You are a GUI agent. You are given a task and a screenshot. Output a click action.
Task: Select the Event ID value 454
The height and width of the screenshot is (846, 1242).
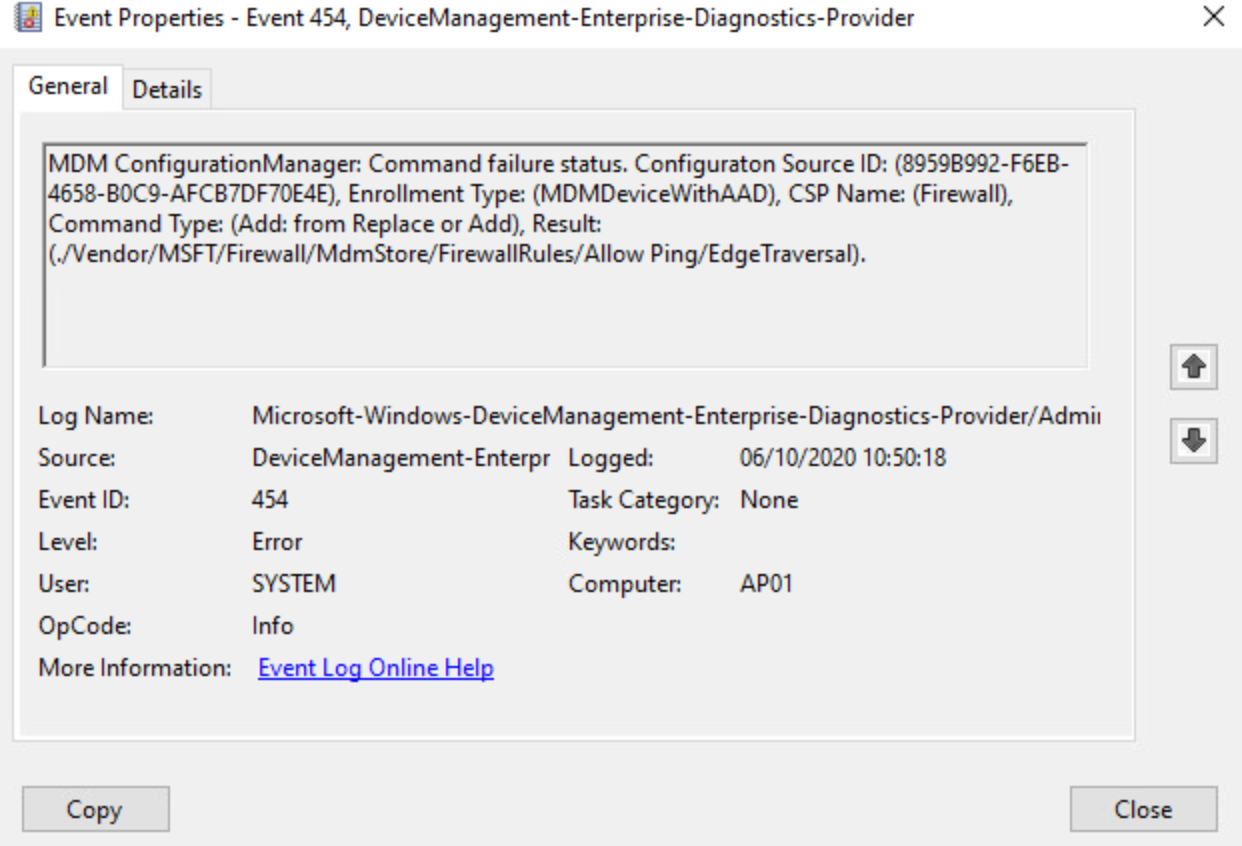tap(271, 500)
